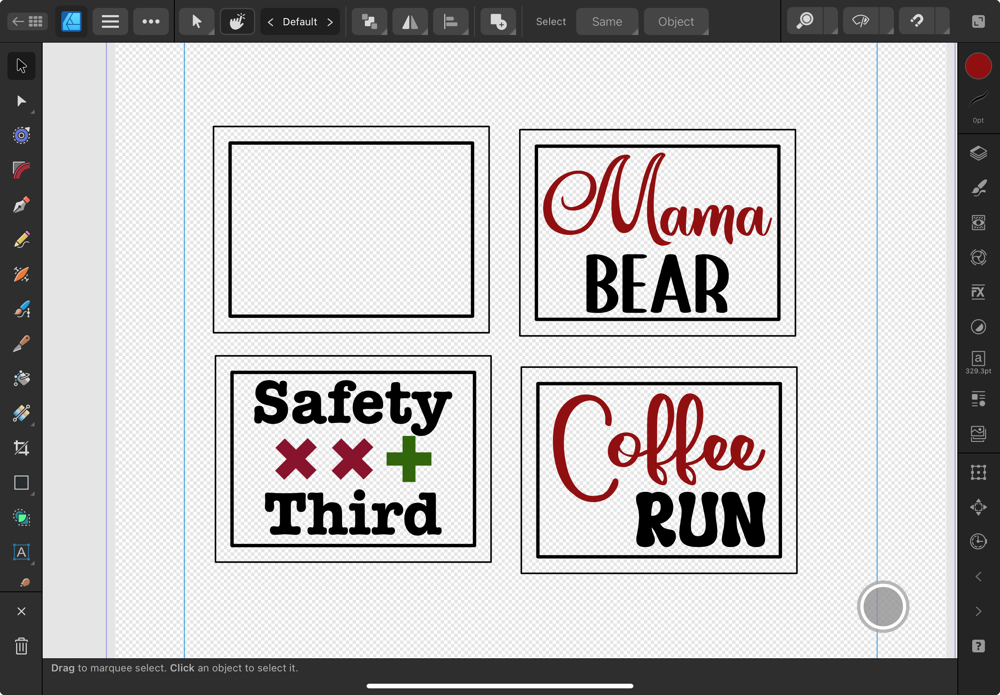Open the aperture-shaped studio panel
1000x695 pixels.
(x=978, y=257)
